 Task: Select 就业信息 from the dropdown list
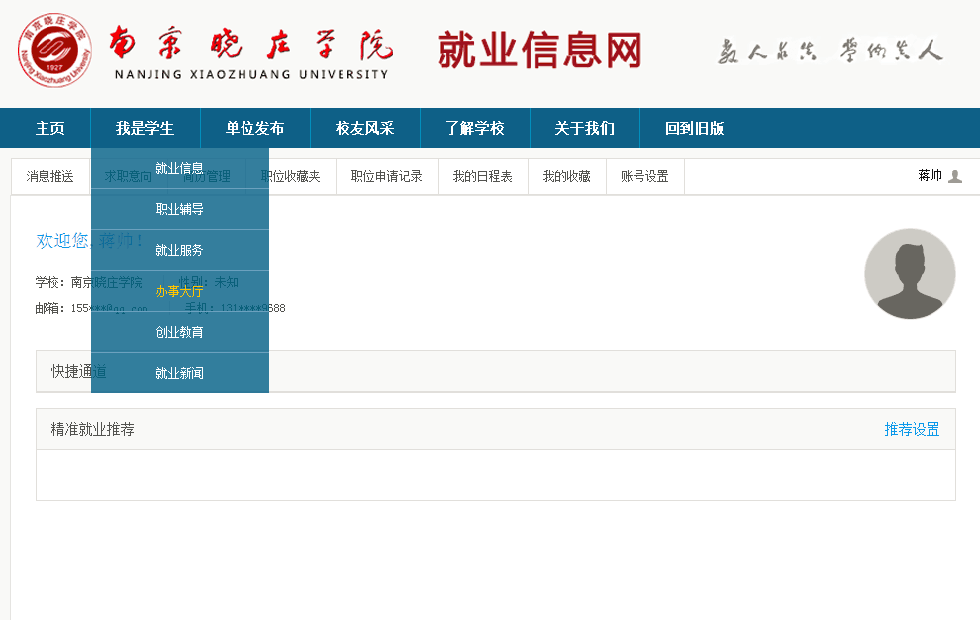point(180,168)
